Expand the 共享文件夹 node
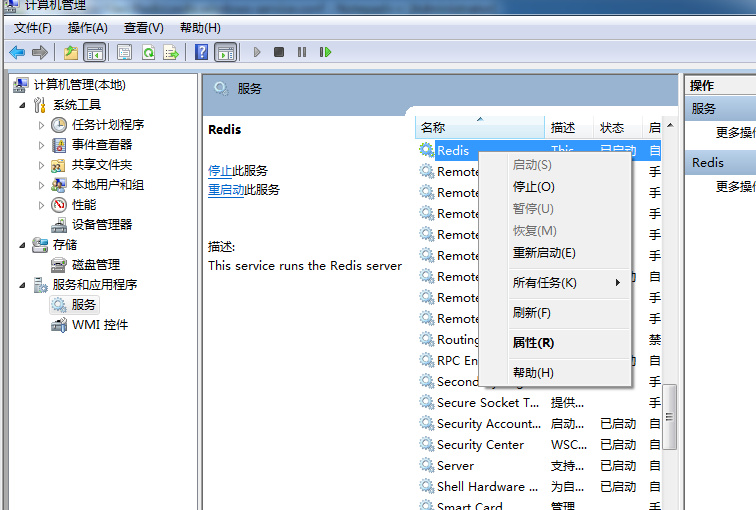The width and height of the screenshot is (756, 510). click(x=41, y=165)
